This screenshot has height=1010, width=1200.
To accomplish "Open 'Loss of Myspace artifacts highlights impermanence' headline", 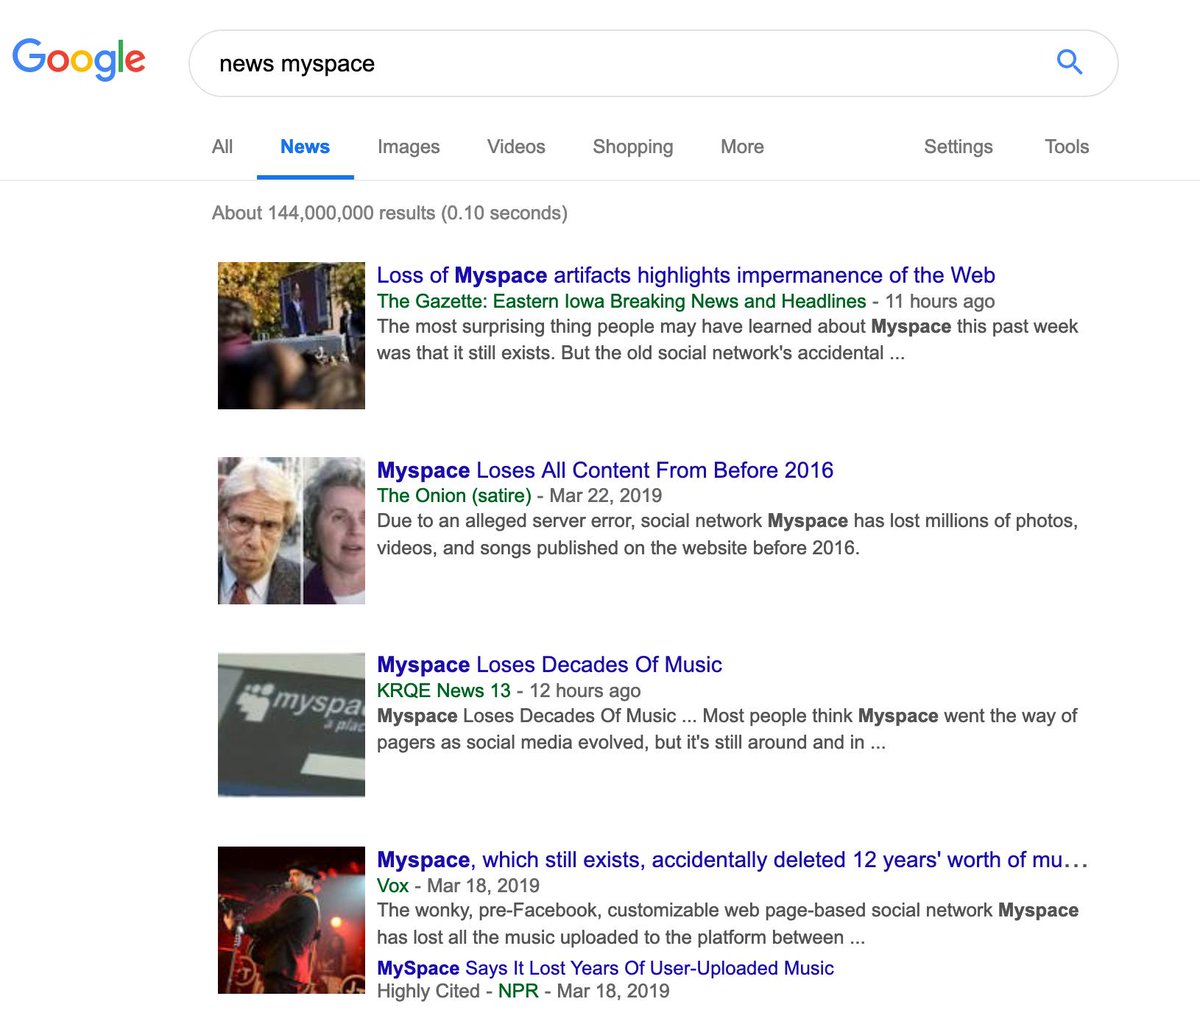I will tap(686, 275).
